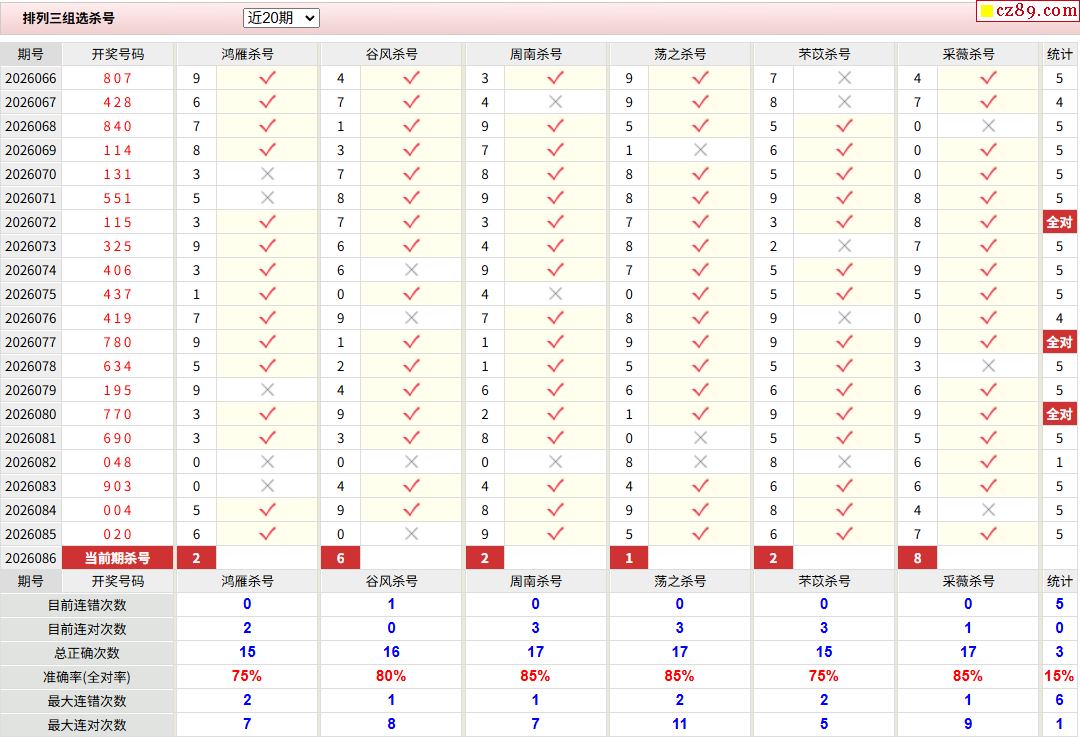Click the top 统计 column header
The width and height of the screenshot is (1080, 737).
[x=1059, y=54]
